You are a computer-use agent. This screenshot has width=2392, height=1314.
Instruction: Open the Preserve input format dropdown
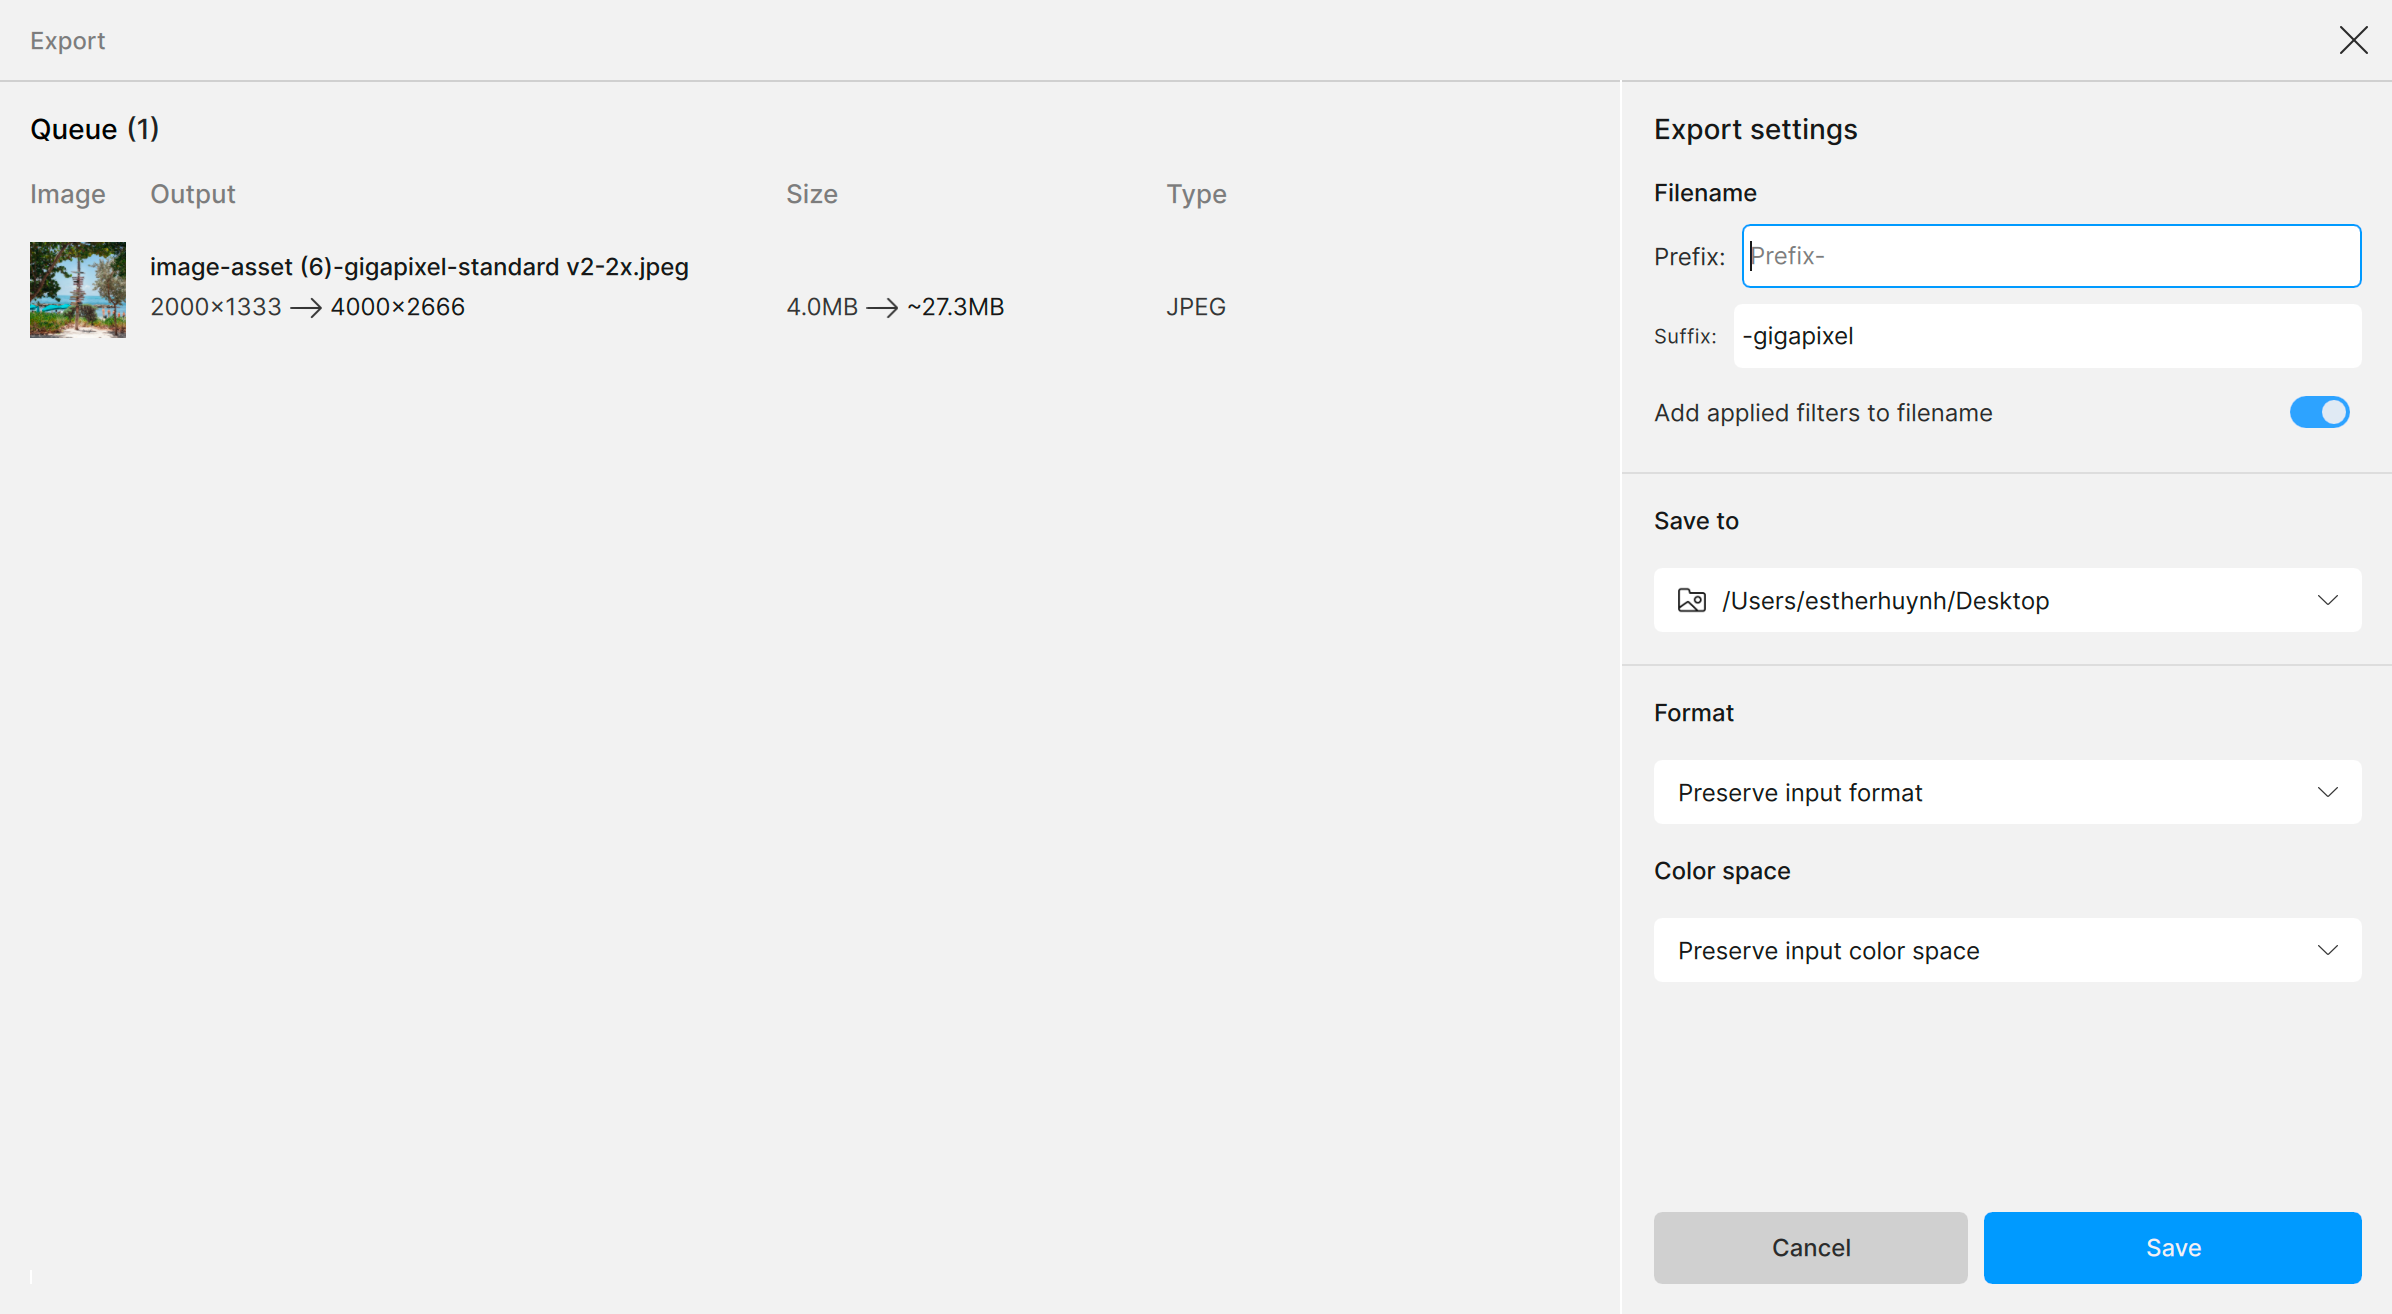pyautogui.click(x=2007, y=792)
